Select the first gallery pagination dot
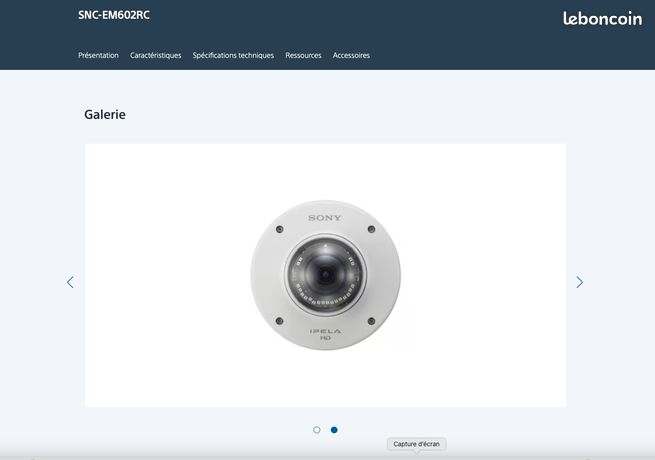The width and height of the screenshot is (655, 460). [317, 430]
